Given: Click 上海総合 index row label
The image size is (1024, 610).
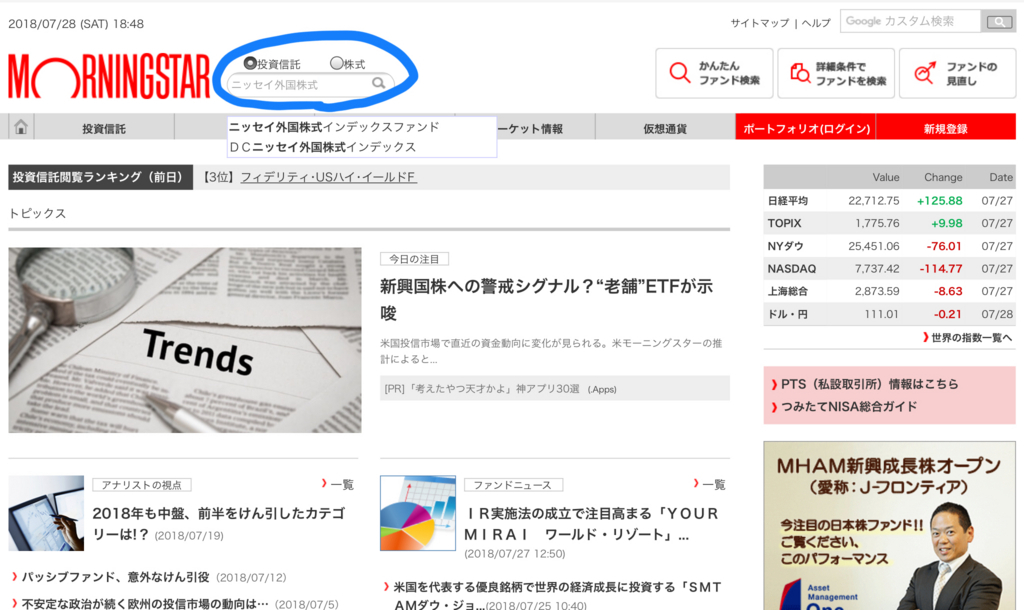Looking at the screenshot, I should click(x=788, y=291).
